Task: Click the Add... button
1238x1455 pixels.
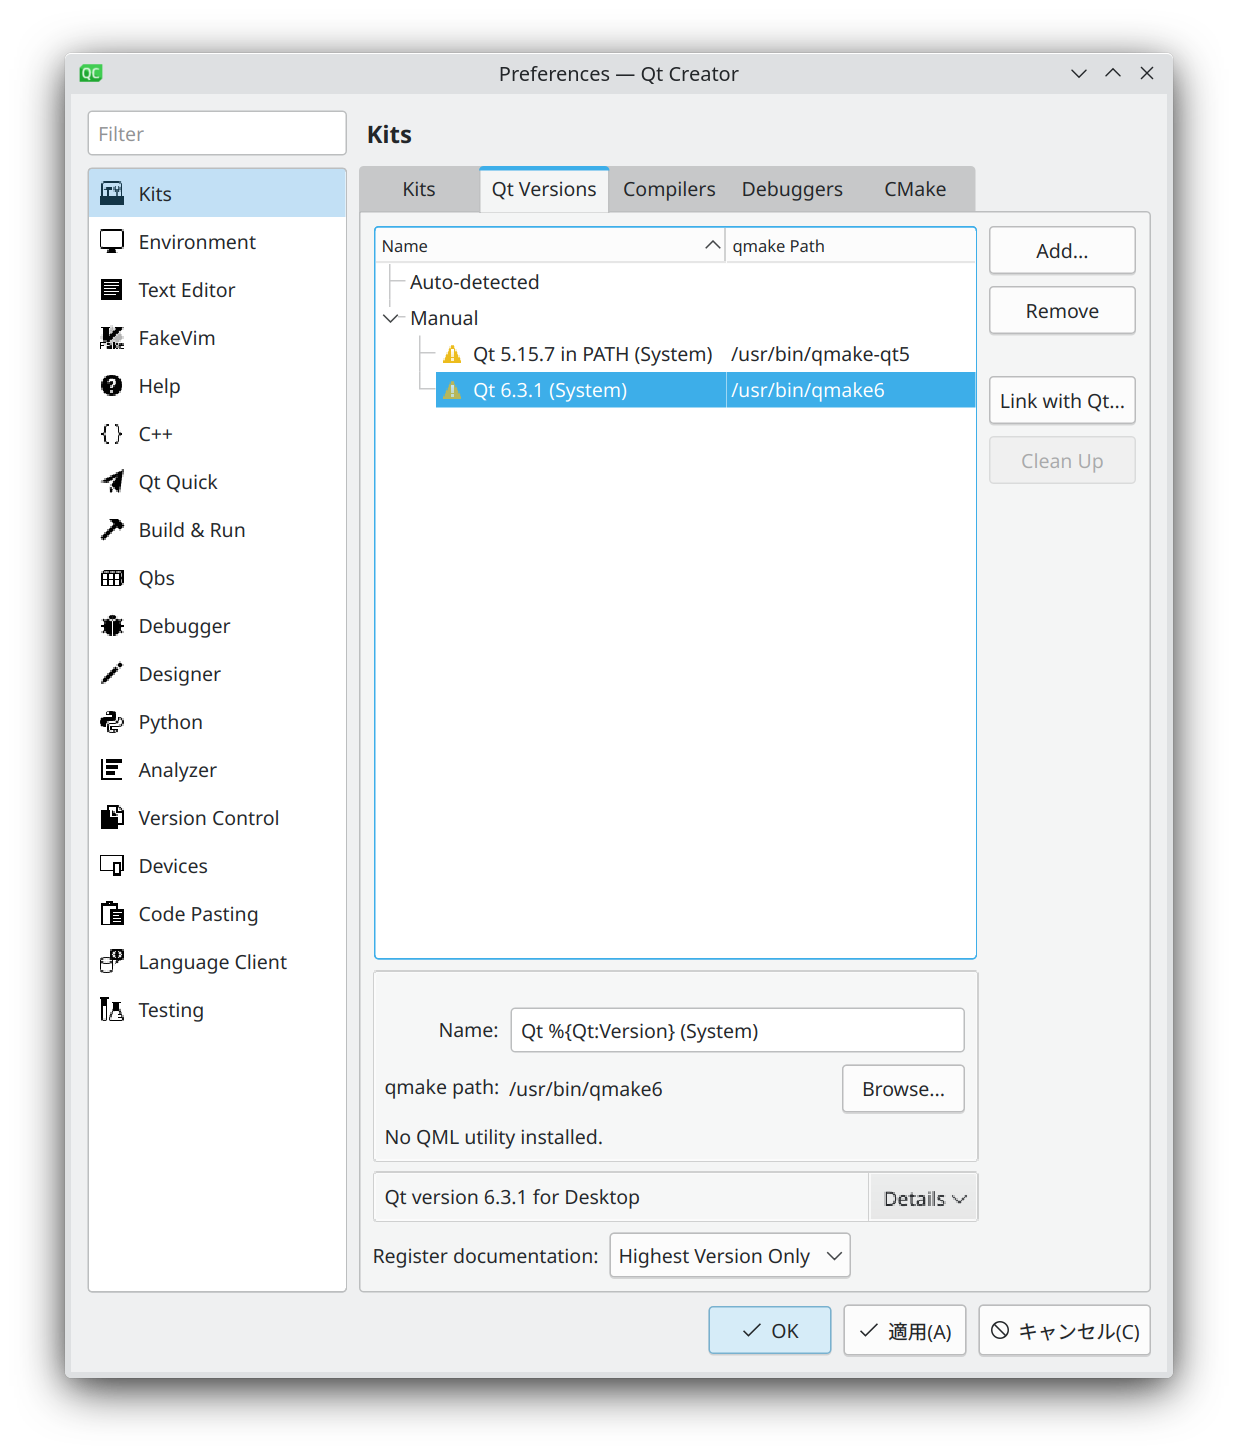Action: (1062, 251)
